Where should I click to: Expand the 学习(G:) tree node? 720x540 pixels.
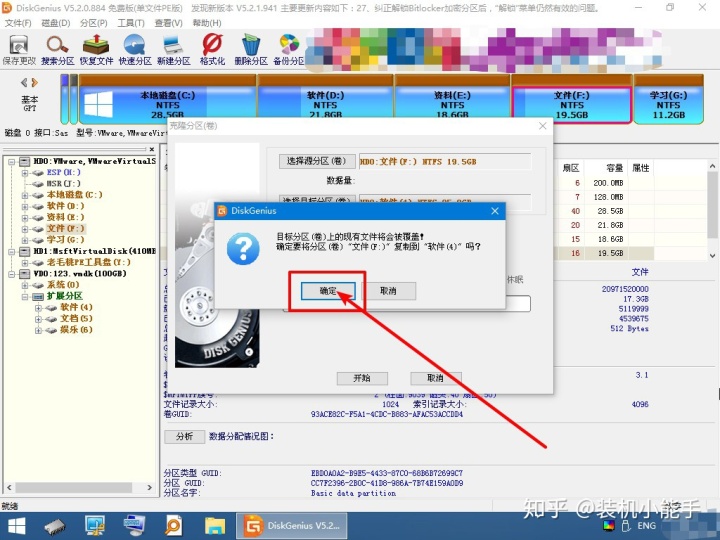click(x=25, y=240)
